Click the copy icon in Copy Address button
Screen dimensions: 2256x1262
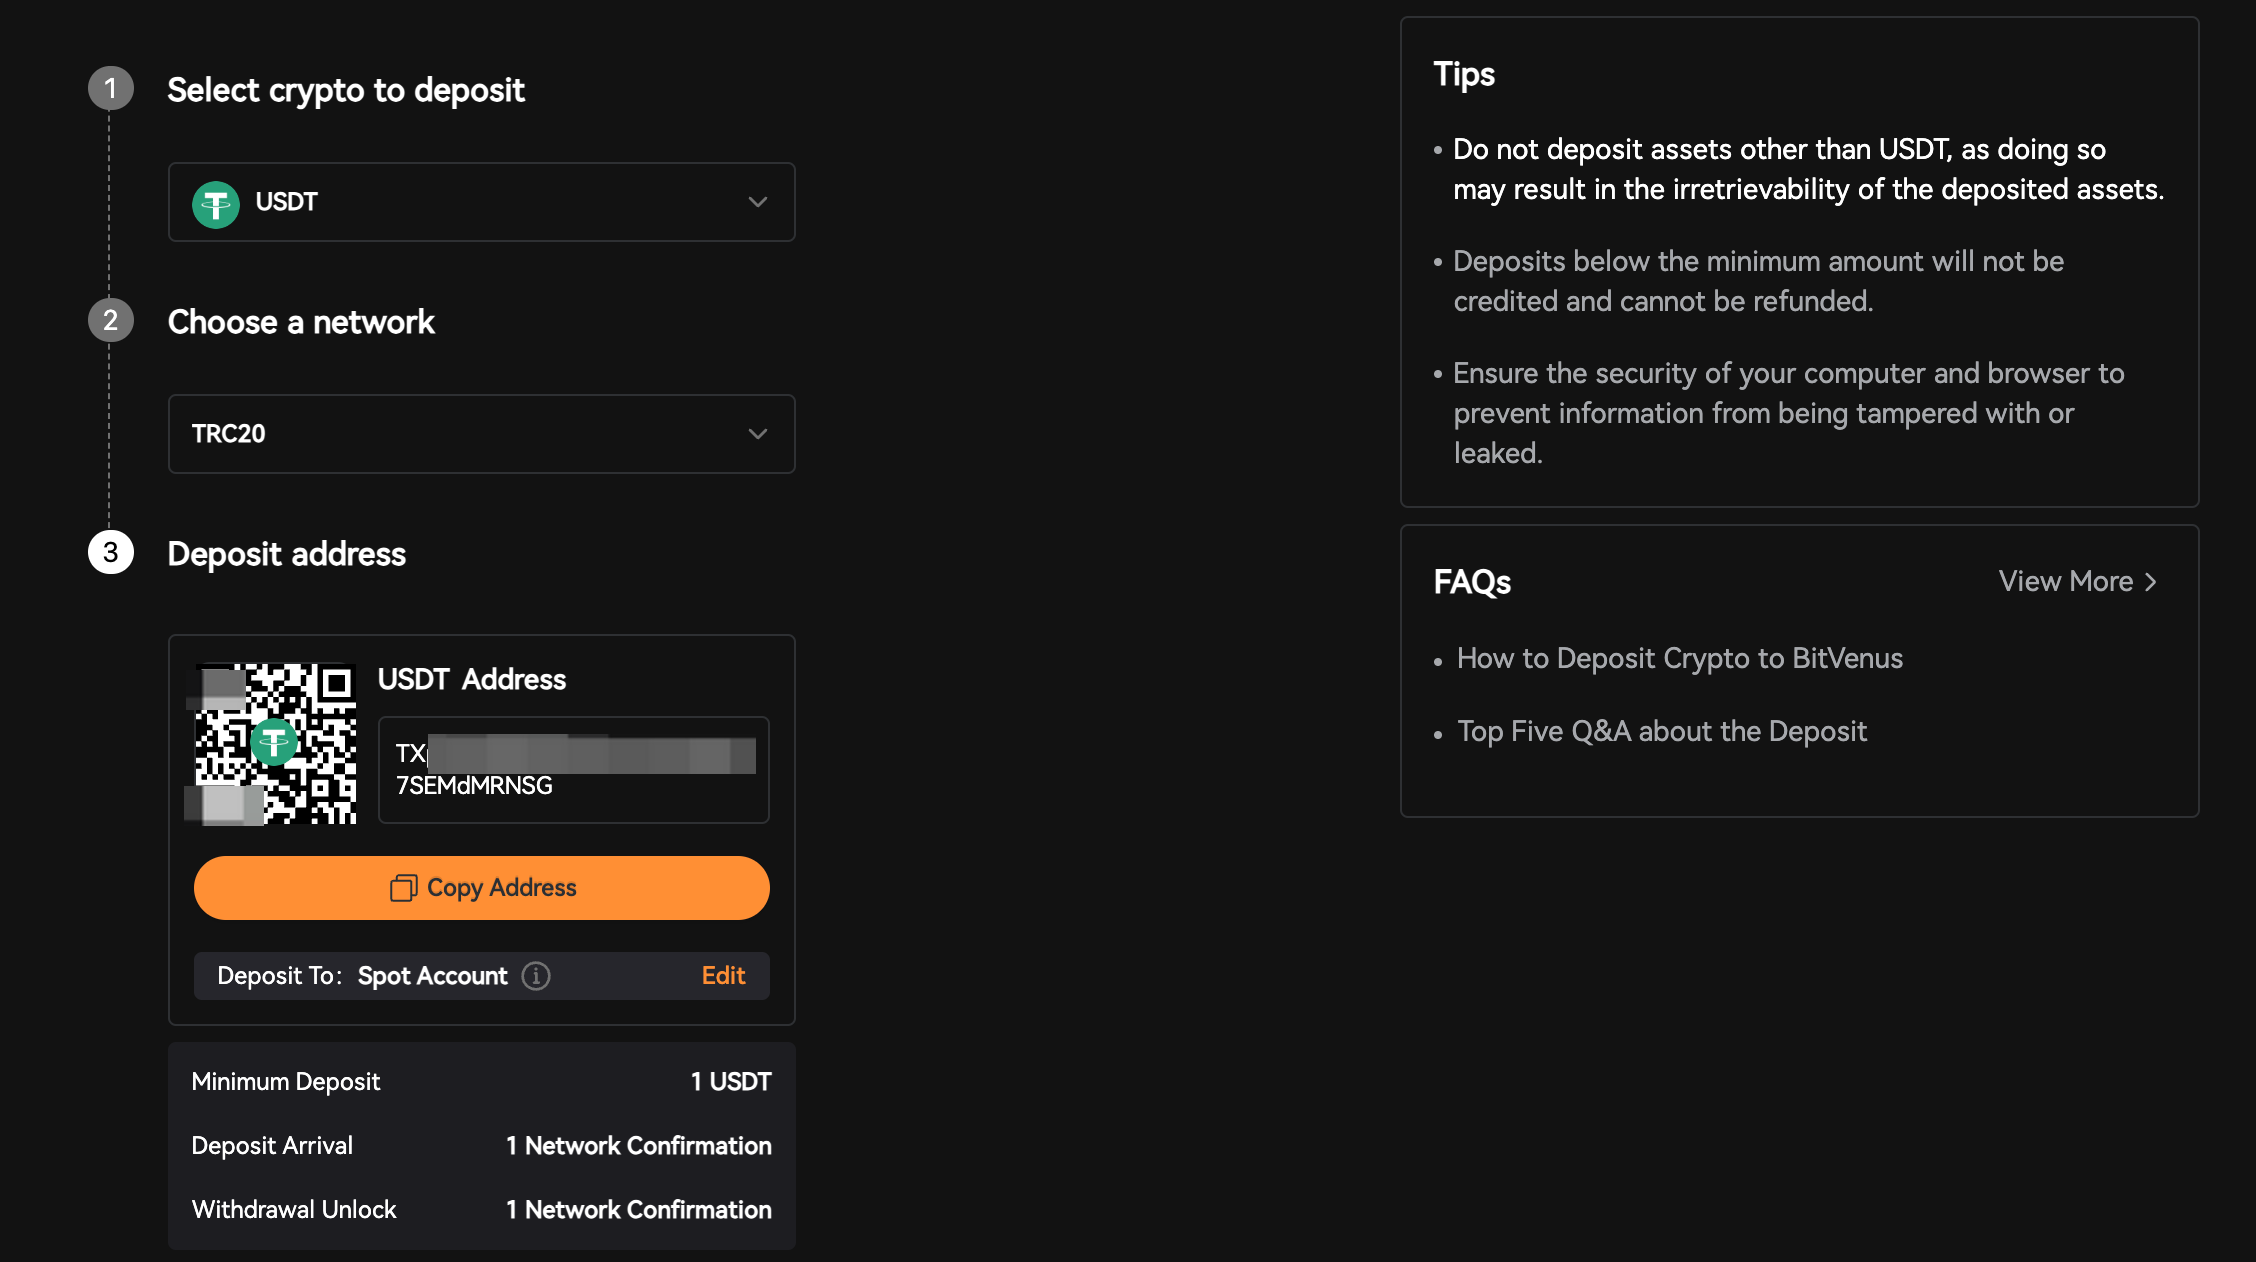(403, 888)
